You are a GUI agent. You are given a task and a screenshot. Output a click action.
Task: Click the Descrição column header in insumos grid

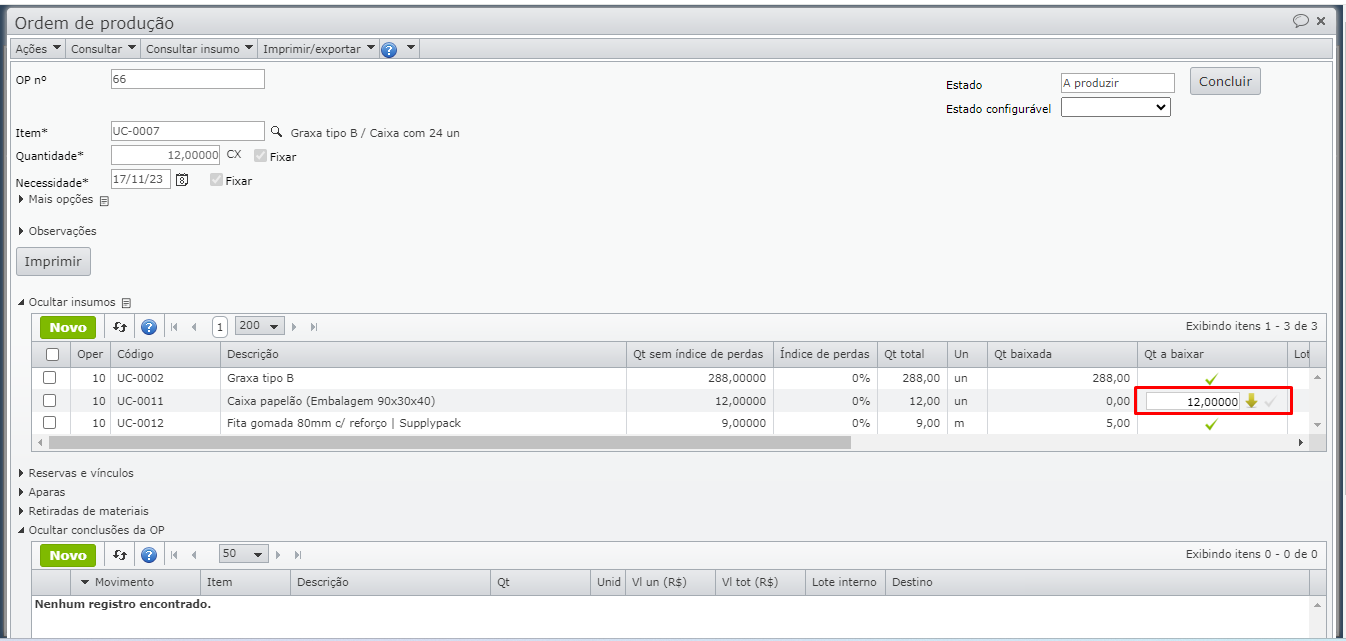coord(423,354)
